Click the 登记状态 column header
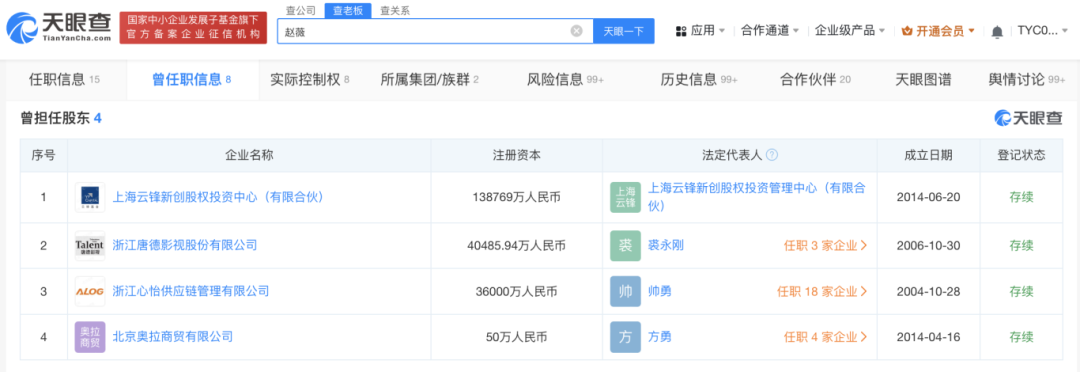Viewport: 1080px width, 372px height. tap(1021, 155)
